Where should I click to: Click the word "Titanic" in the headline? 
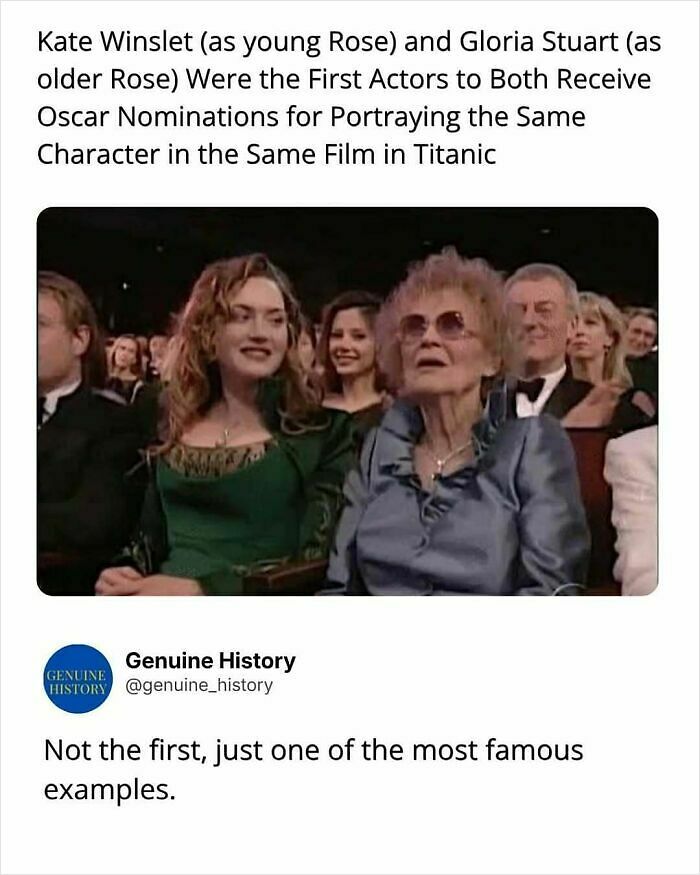coord(455,155)
